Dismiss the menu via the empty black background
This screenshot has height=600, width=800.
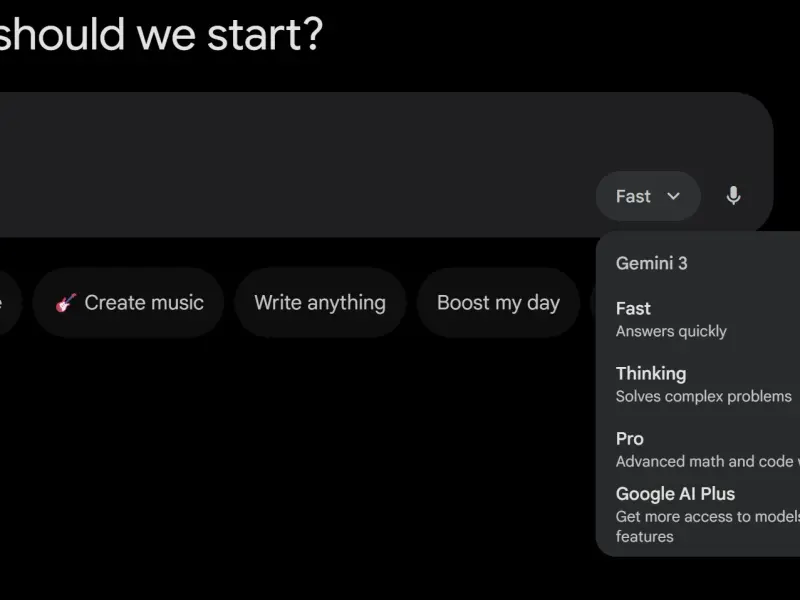(x=306, y=459)
